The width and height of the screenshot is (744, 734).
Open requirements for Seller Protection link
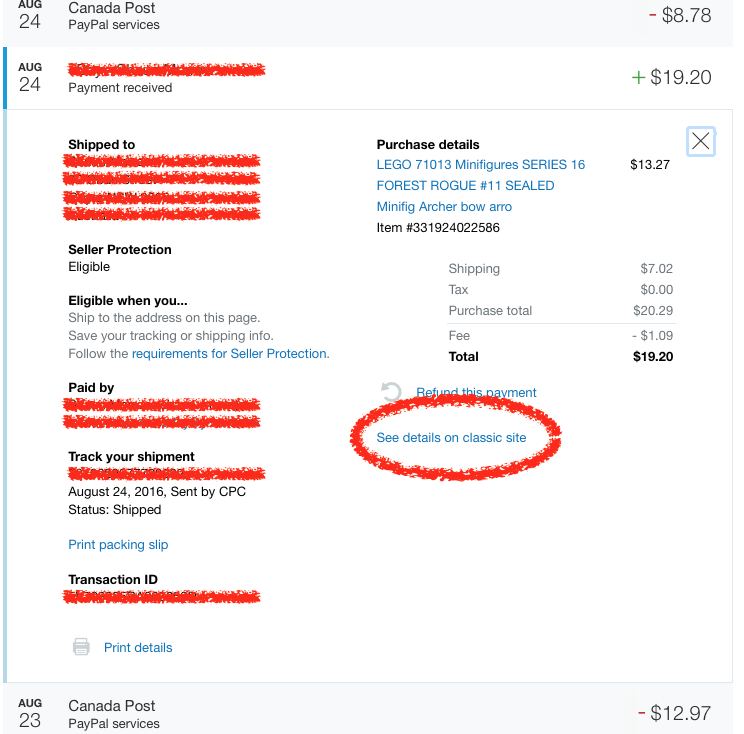pyautogui.click(x=229, y=353)
